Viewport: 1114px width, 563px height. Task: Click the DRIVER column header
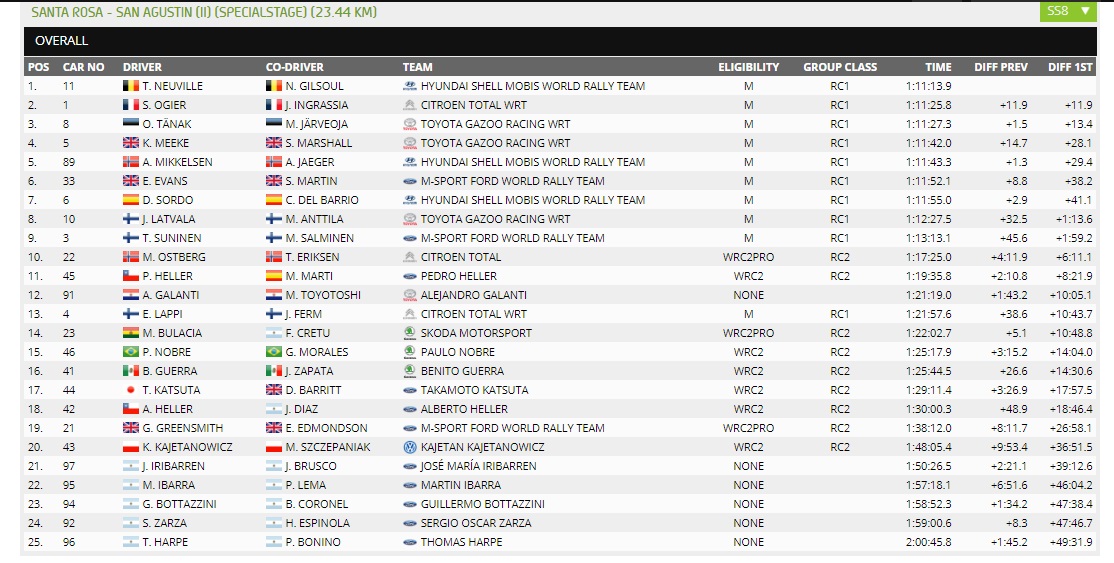pos(142,67)
